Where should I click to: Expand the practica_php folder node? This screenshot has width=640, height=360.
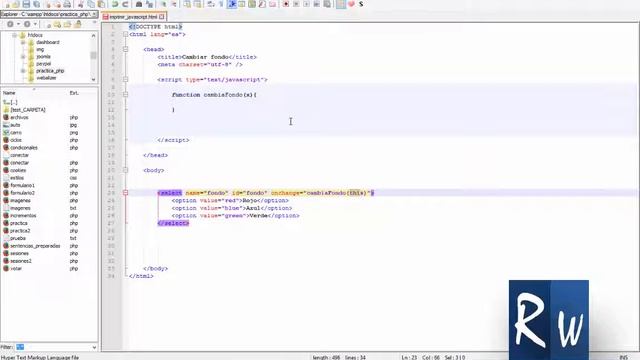tap(23, 71)
